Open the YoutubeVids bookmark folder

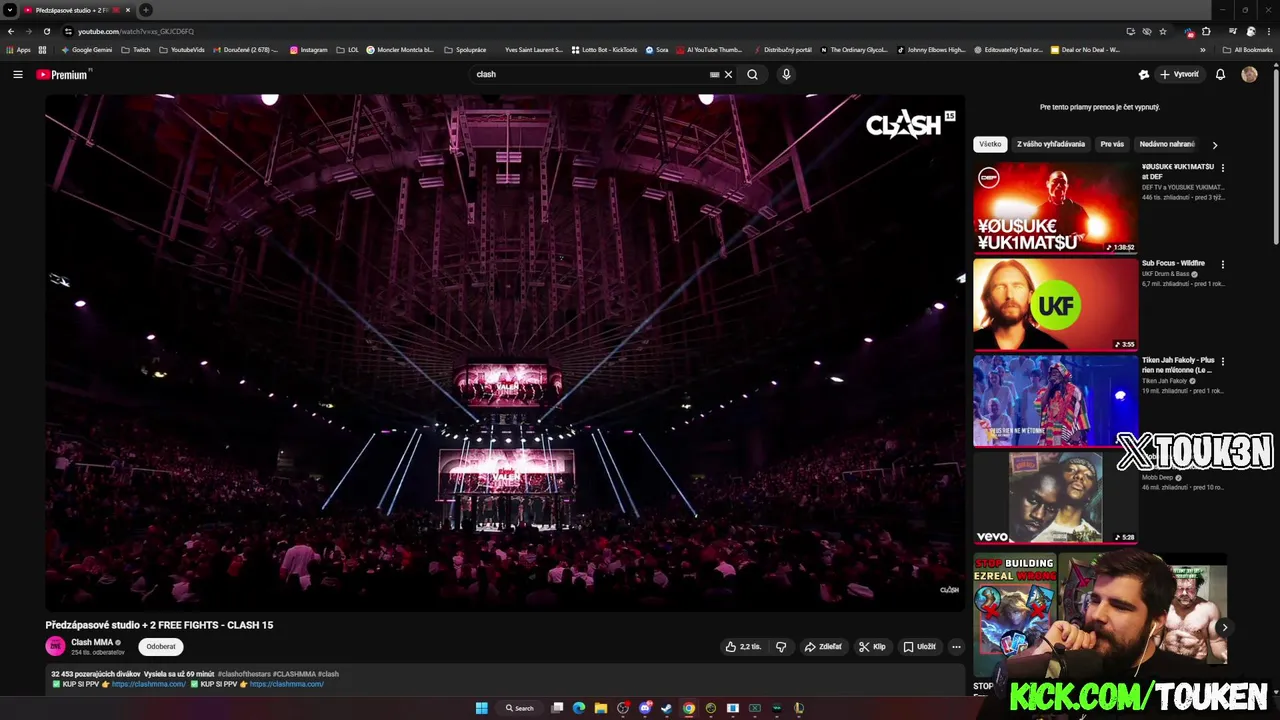182,50
